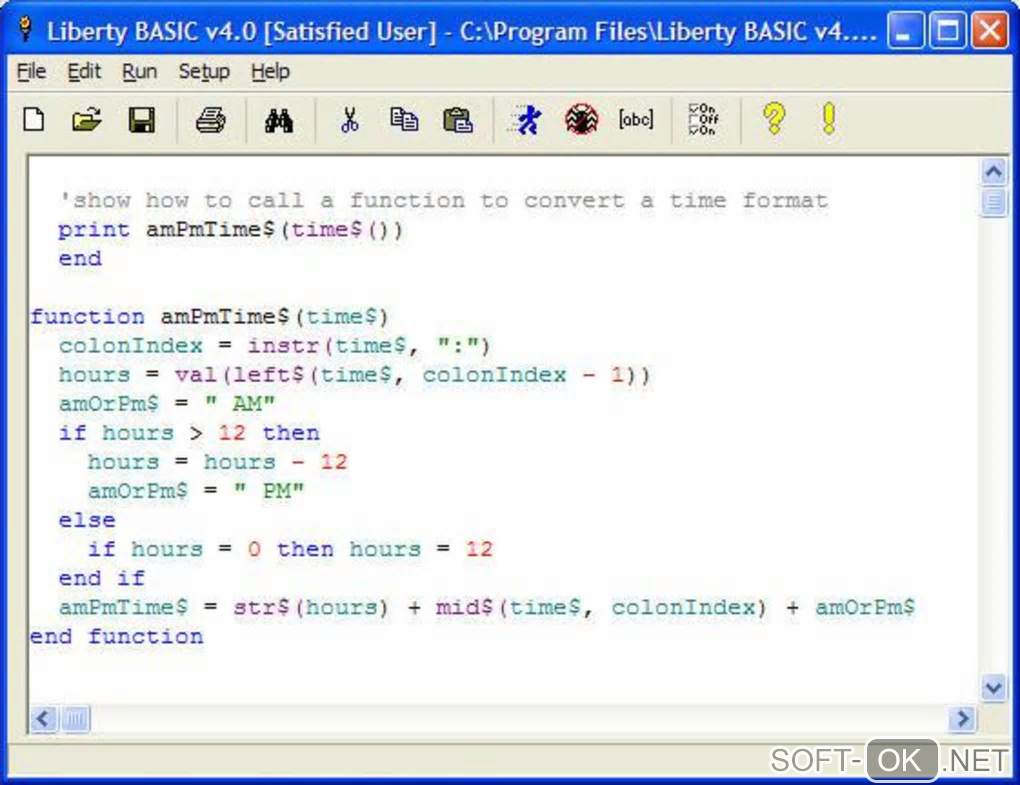Click the line 'function amPmTime$(time$)'

point(209,317)
